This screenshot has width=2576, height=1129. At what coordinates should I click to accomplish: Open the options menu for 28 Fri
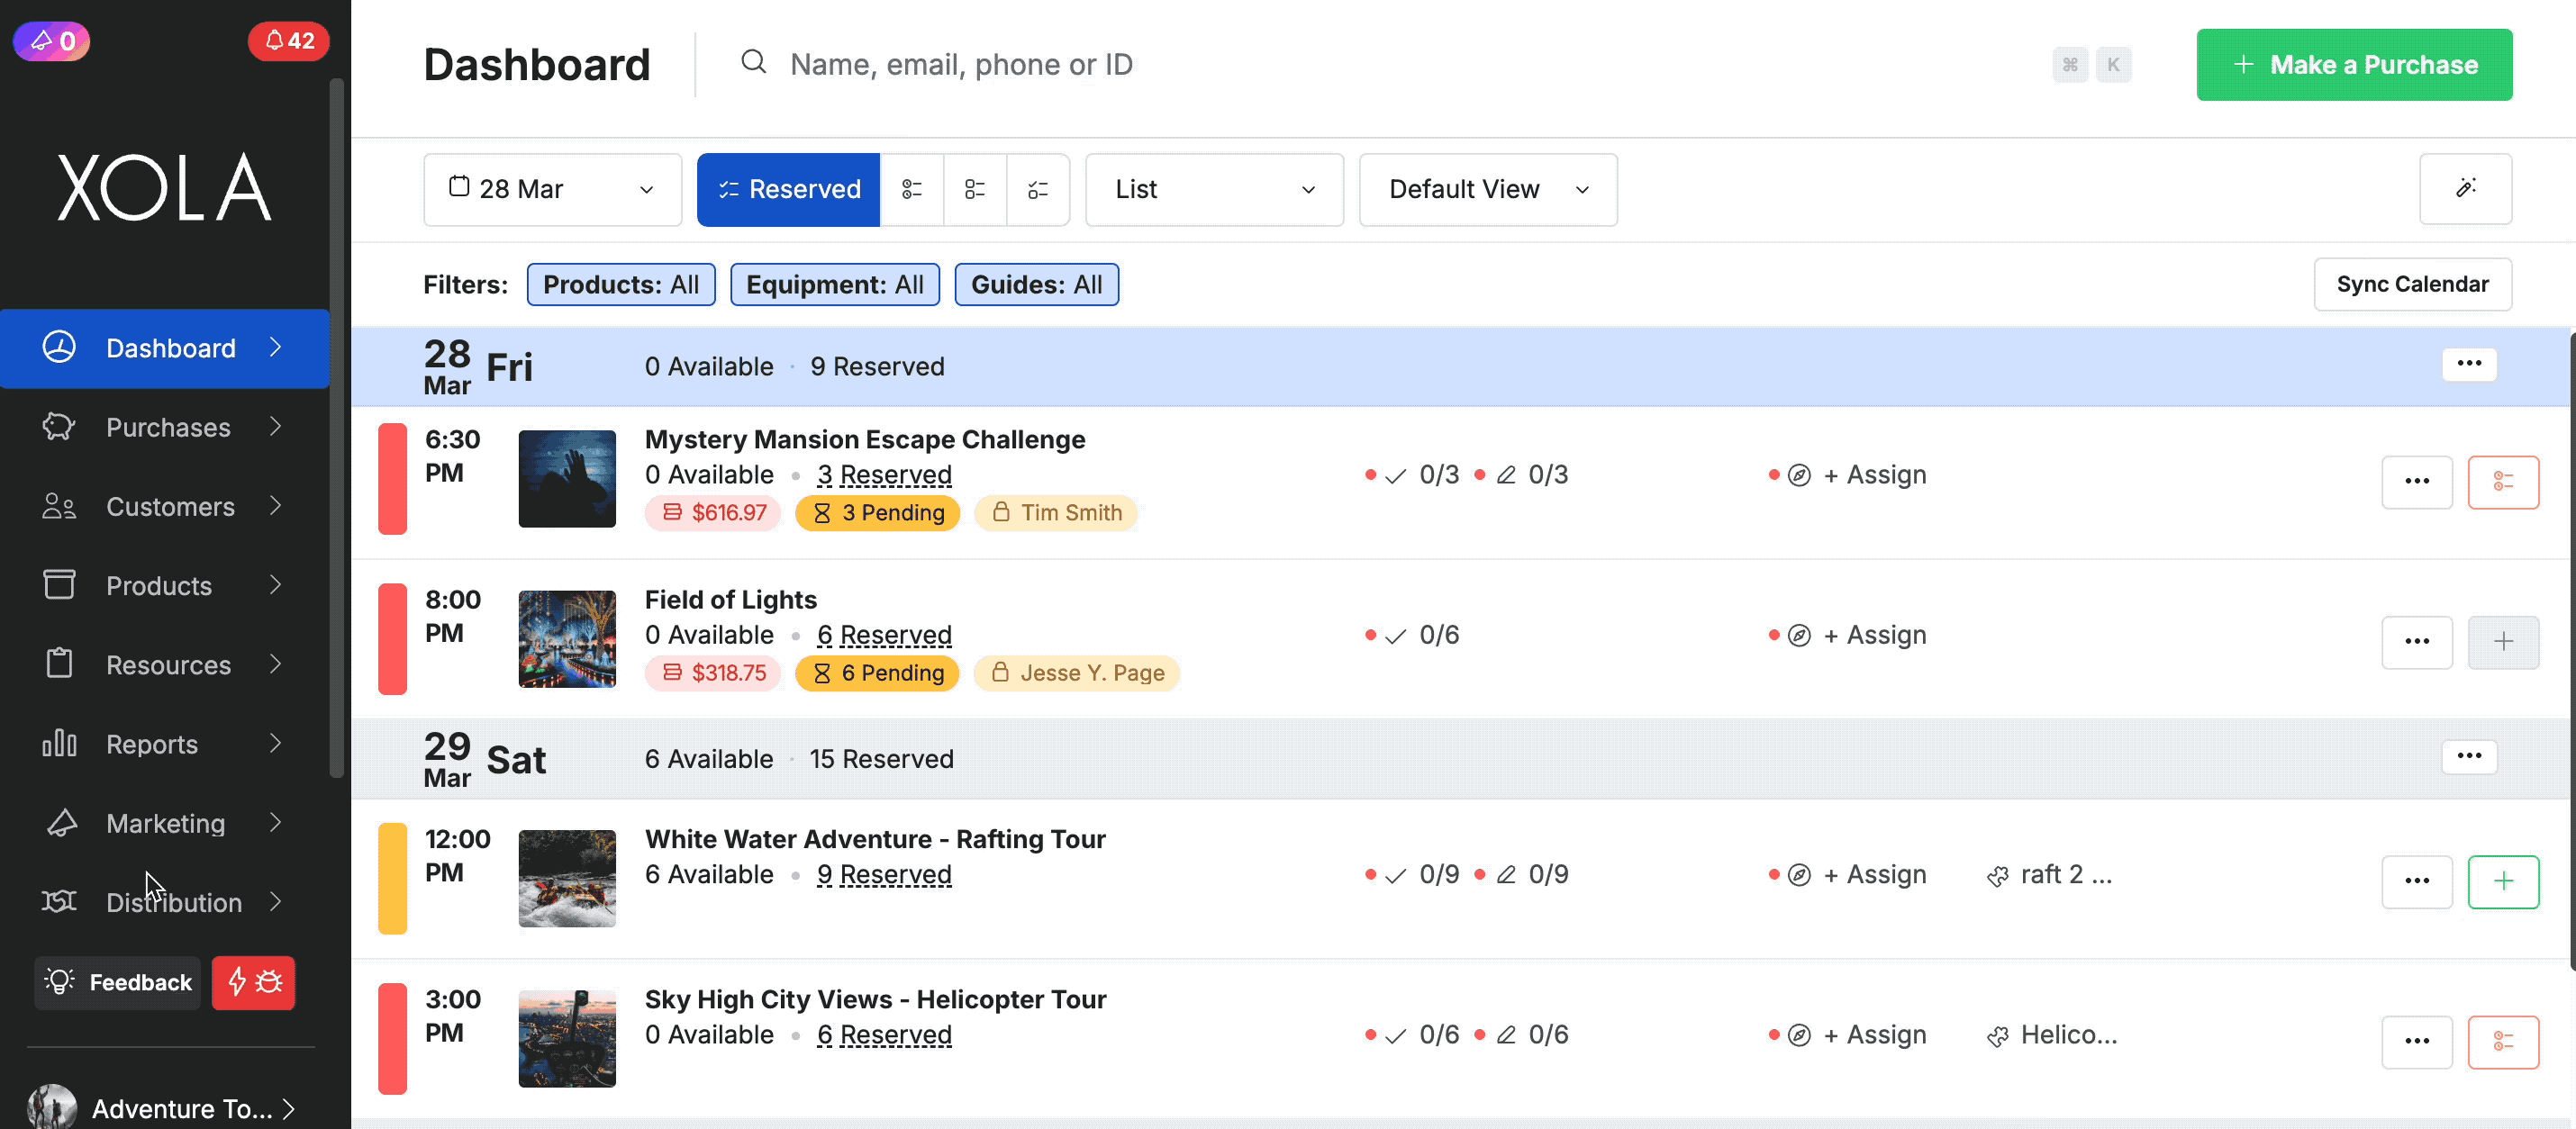click(2469, 364)
